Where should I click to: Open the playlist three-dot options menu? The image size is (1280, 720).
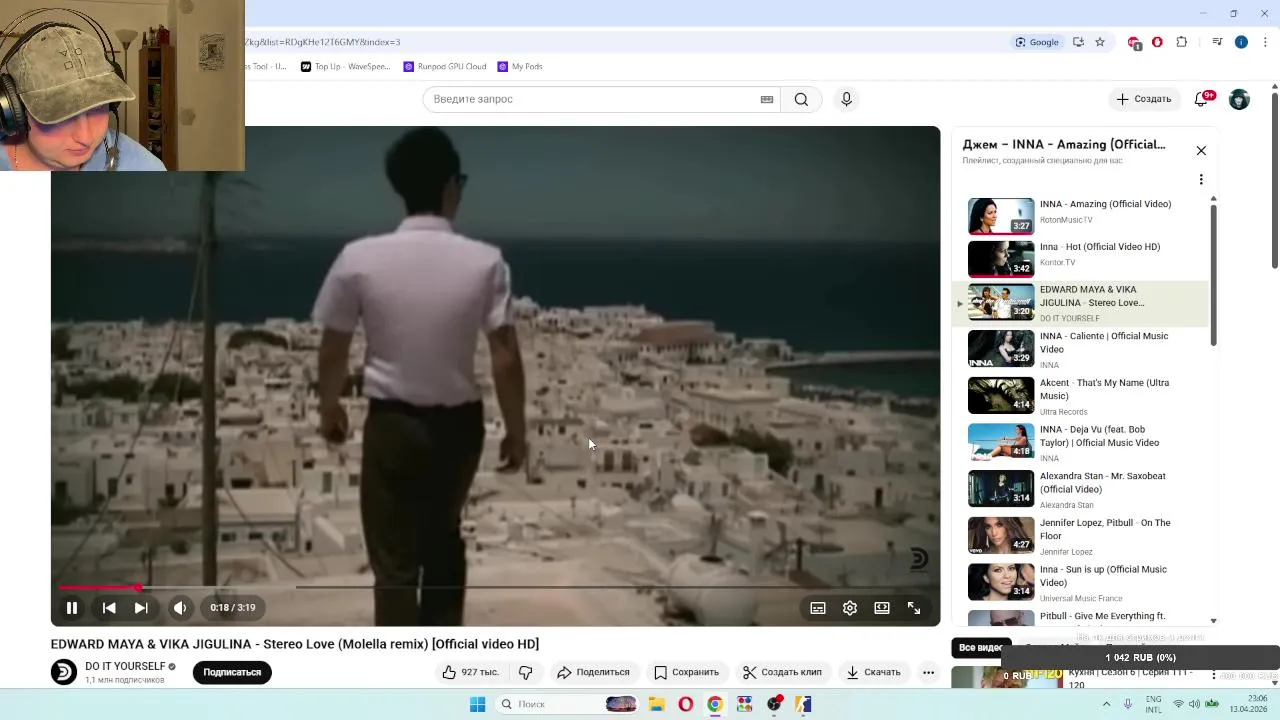1201,180
